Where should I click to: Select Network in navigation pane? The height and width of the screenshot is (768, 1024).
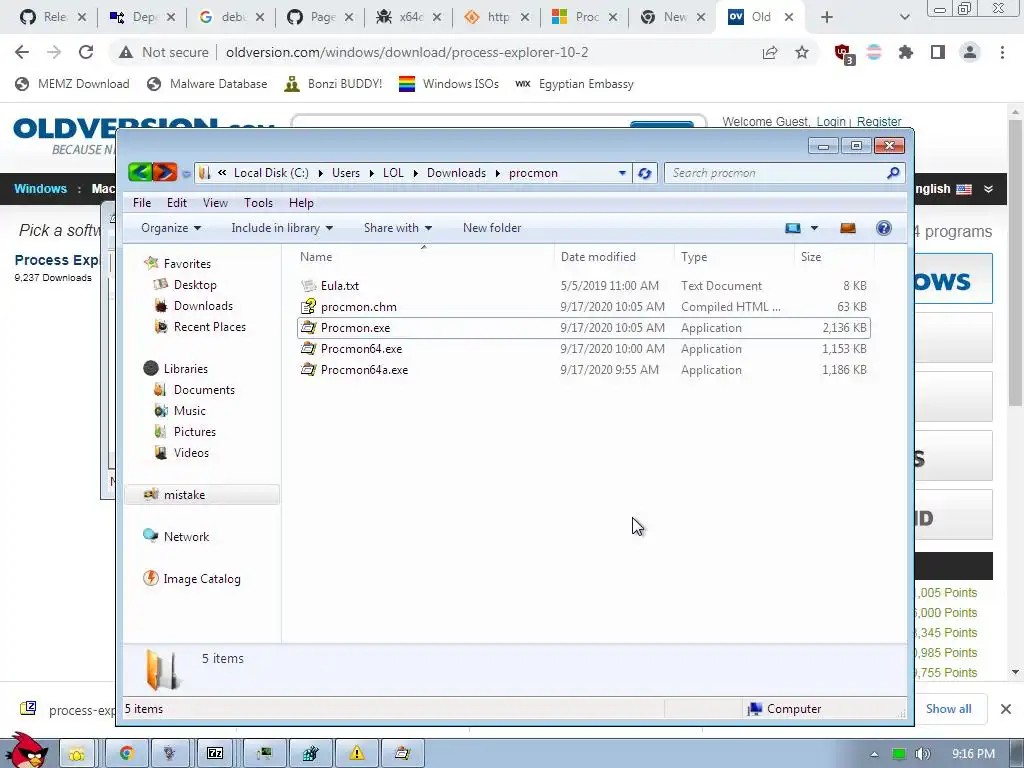pos(186,537)
